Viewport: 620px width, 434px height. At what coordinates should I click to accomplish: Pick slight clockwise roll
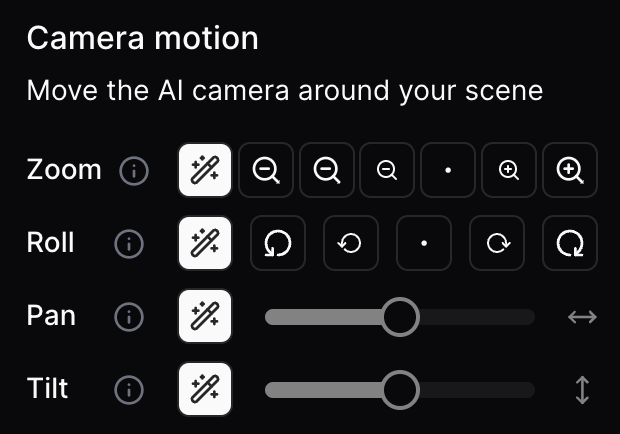[497, 243]
